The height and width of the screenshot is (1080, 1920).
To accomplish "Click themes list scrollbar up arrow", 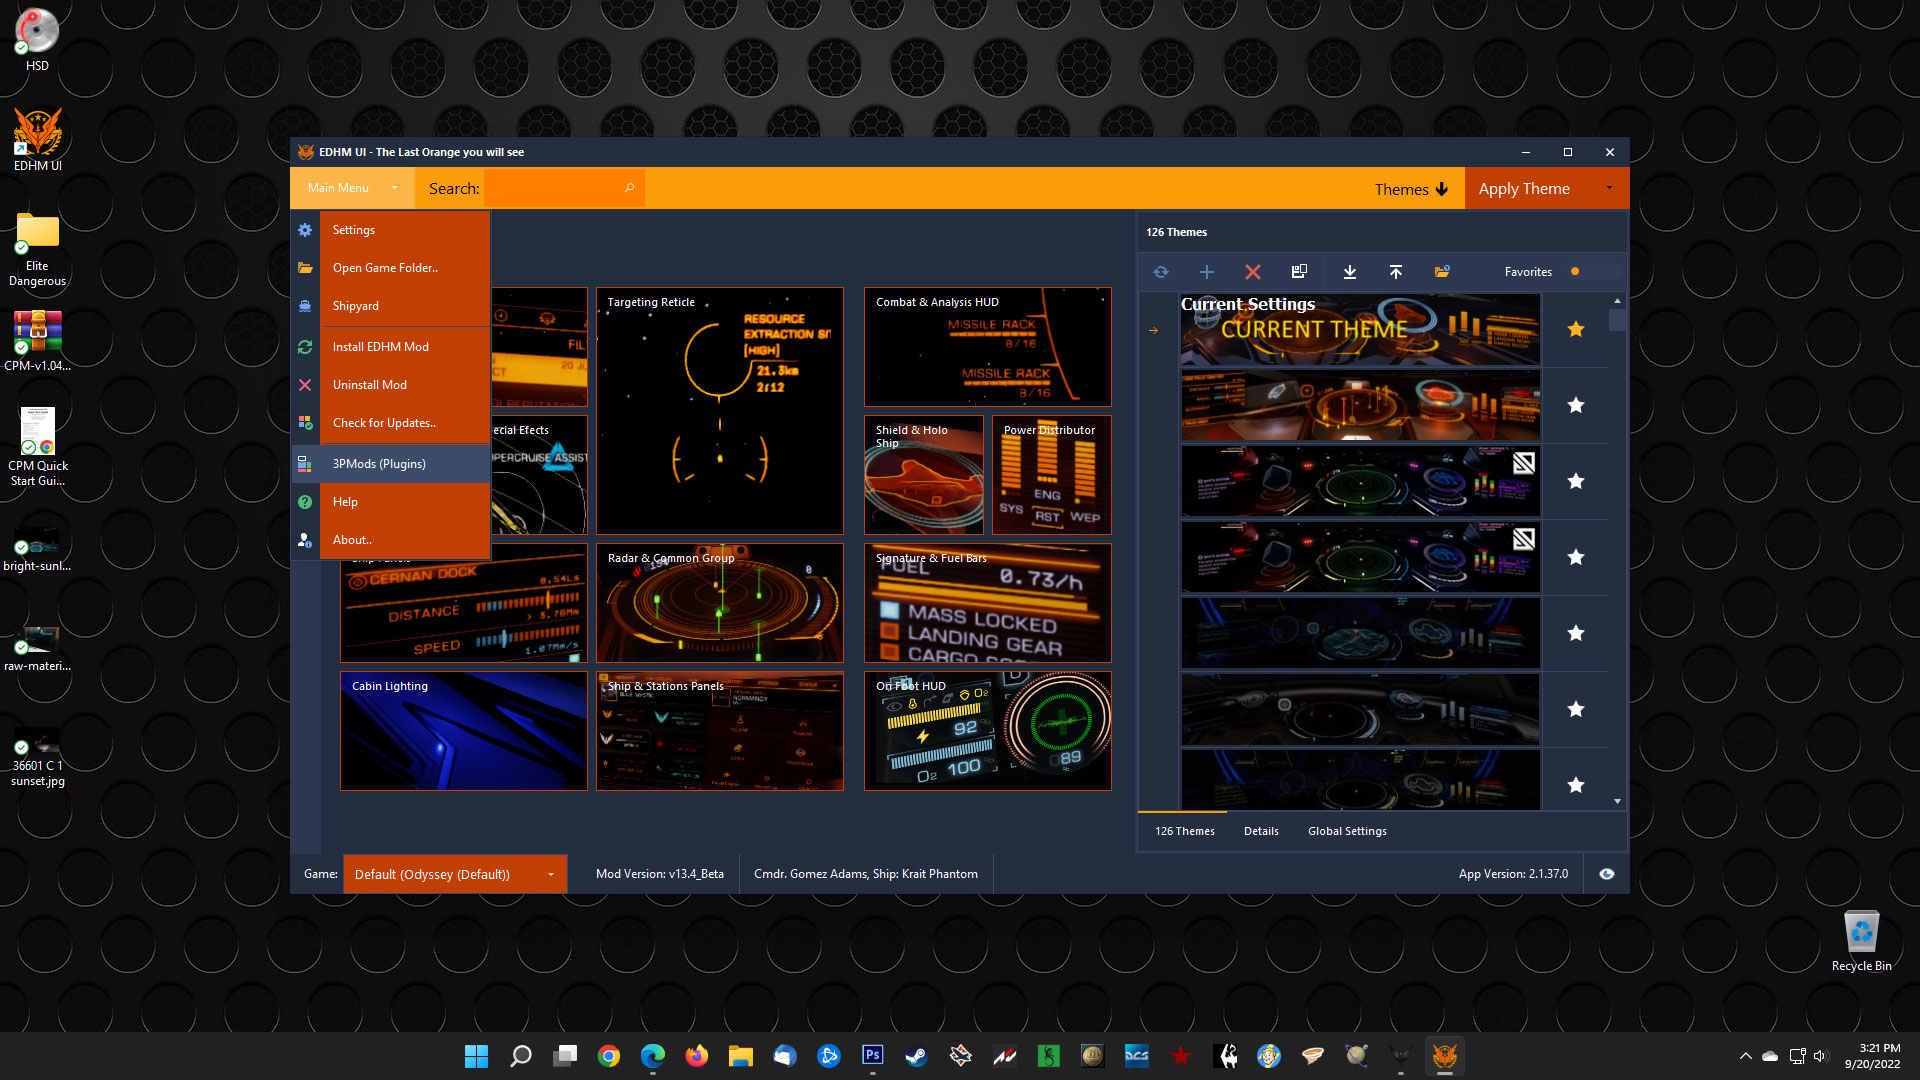I will [1617, 300].
